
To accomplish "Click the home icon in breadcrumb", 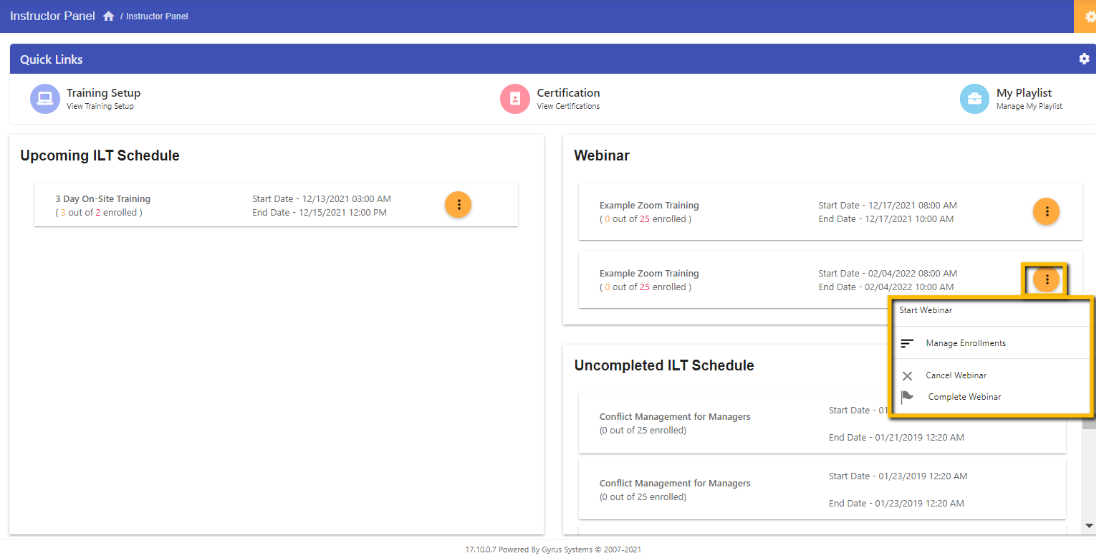I will [x=108, y=16].
